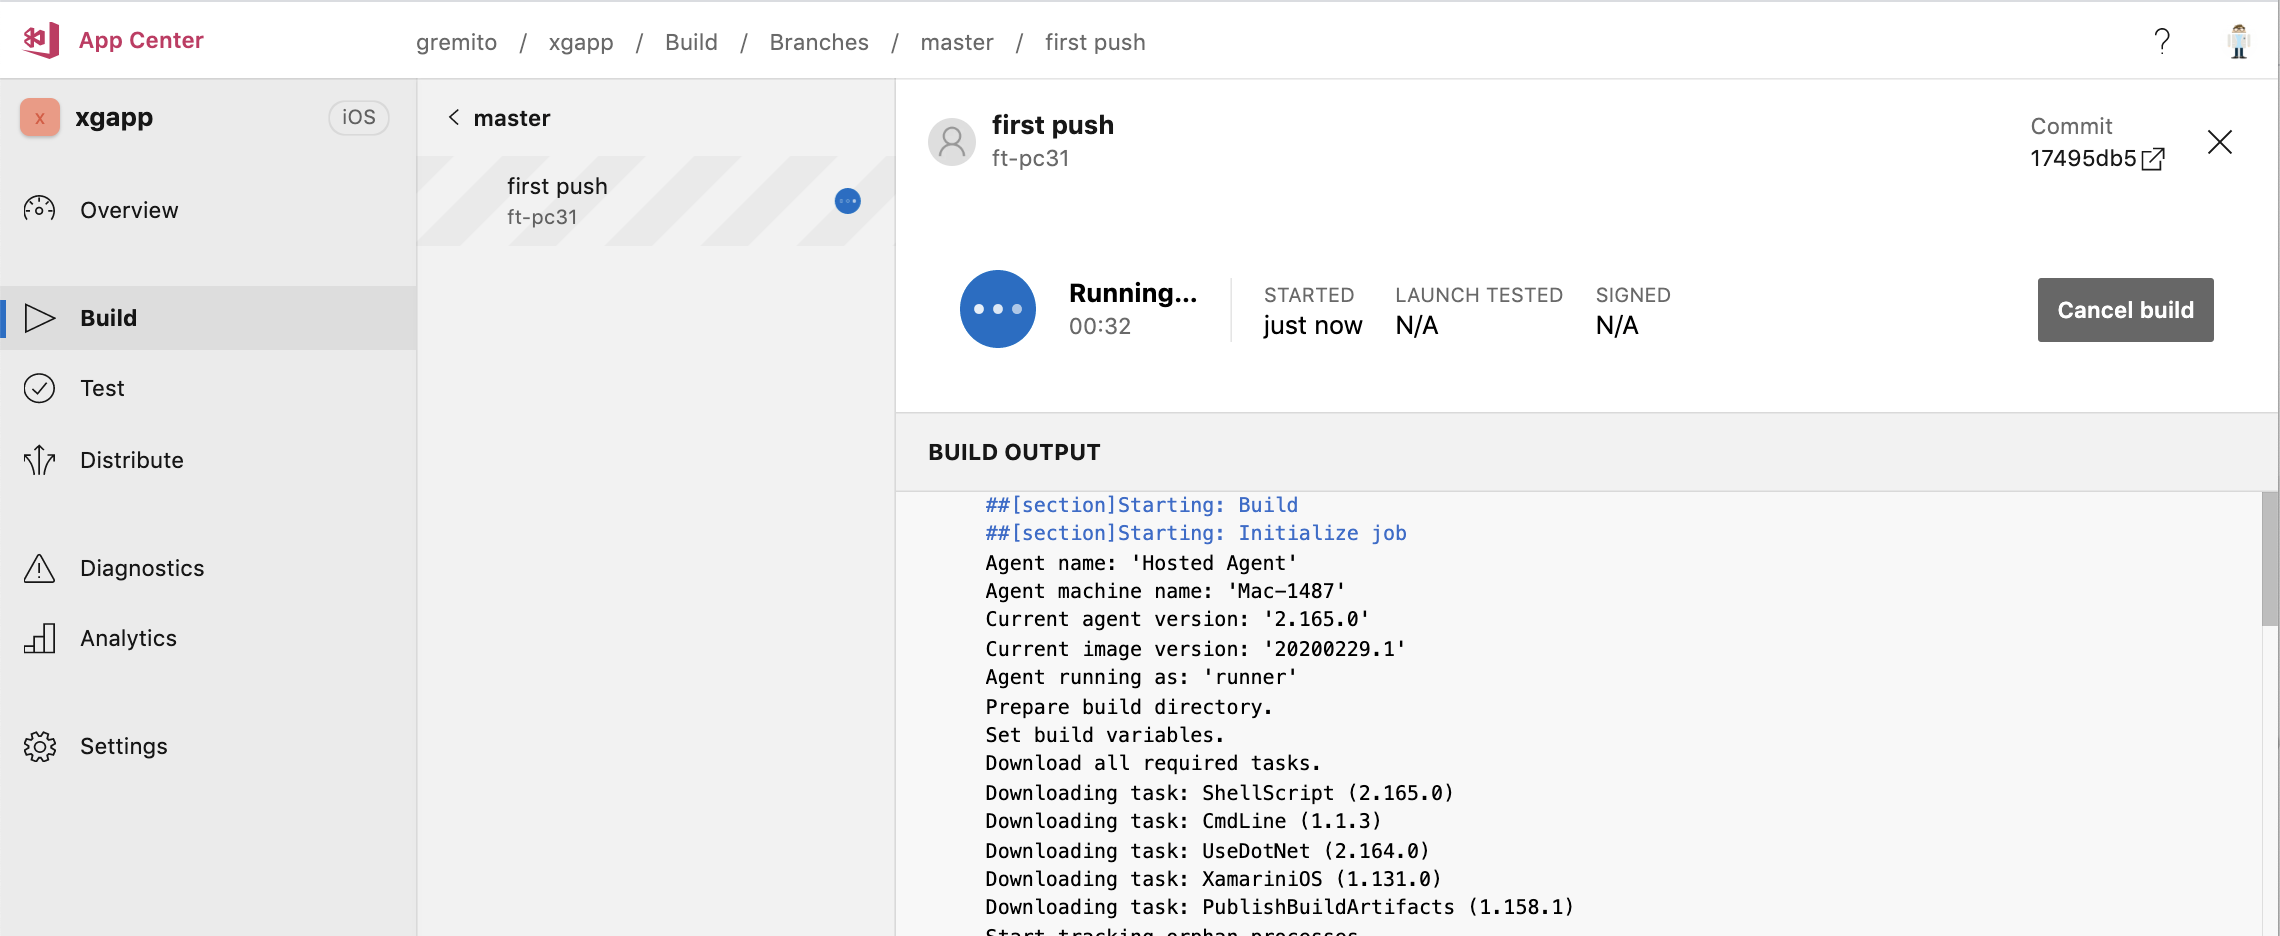The width and height of the screenshot is (2280, 936).
Task: Click the Overview gauge icon
Action: (39, 209)
